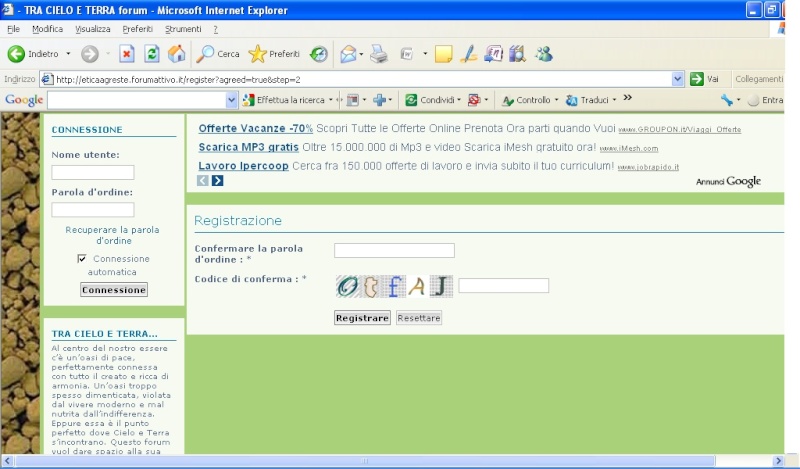Image resolution: width=800 pixels, height=469 pixels.
Task: Open the Research books icon
Action: pyautogui.click(x=517, y=54)
